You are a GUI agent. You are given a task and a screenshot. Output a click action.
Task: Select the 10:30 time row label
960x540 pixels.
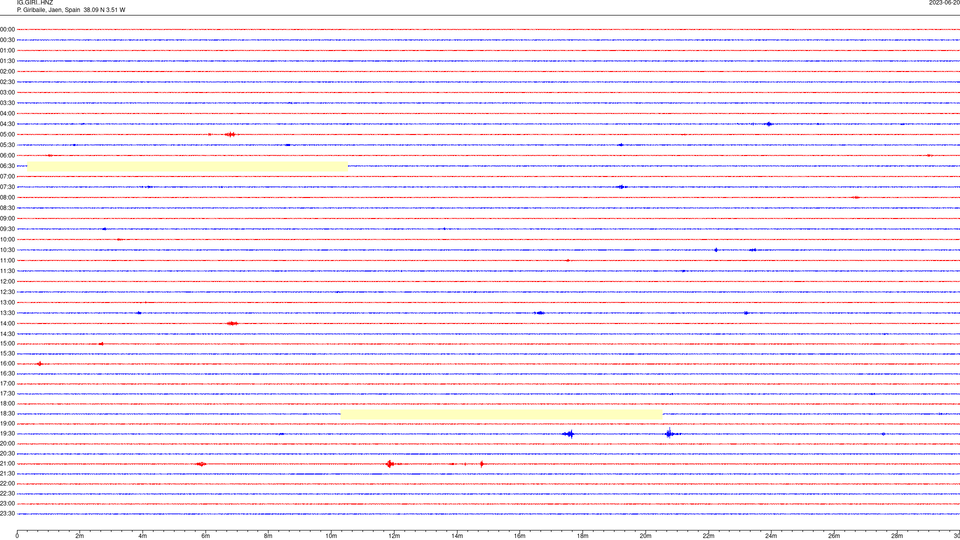point(7,250)
